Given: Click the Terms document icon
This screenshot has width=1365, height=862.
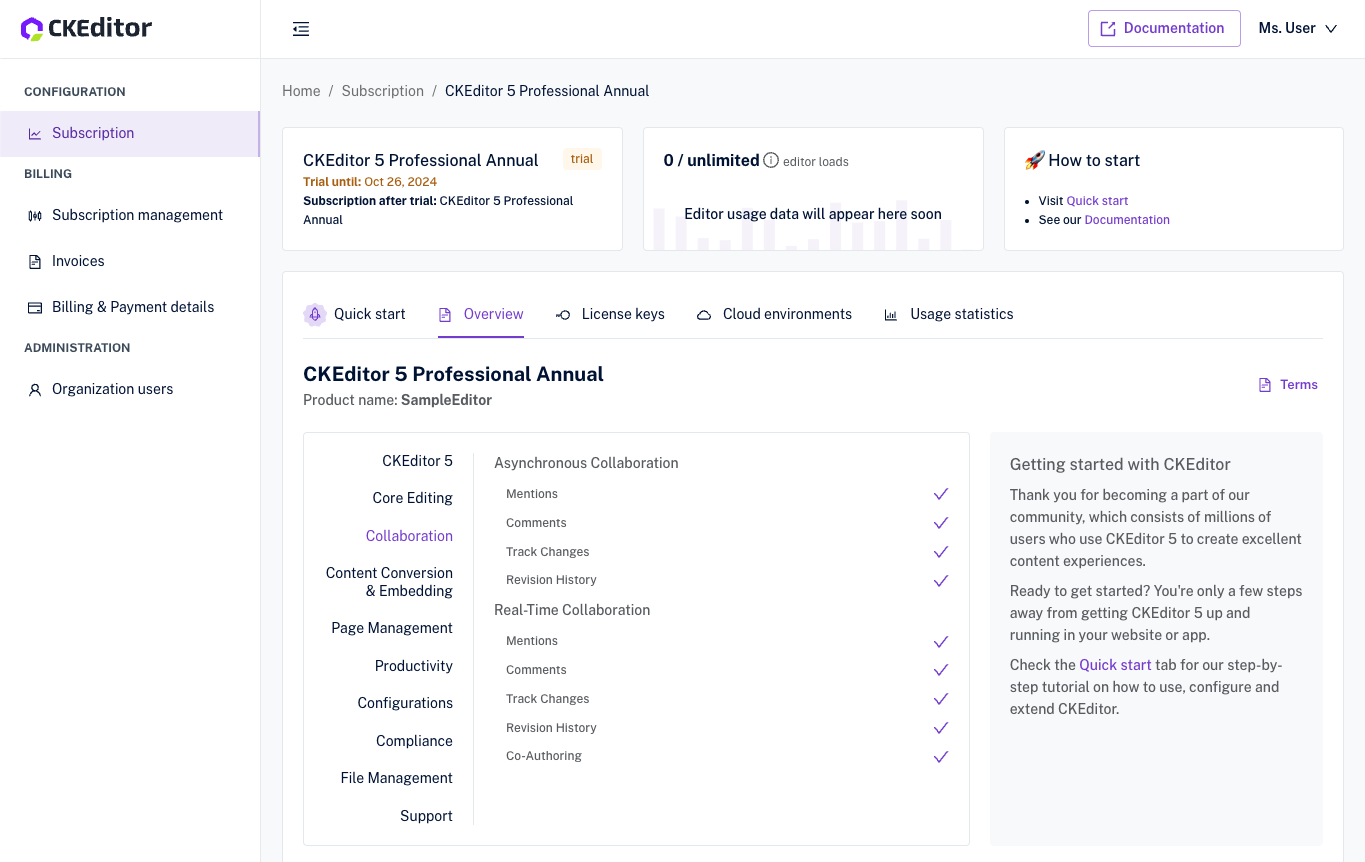Looking at the screenshot, I should [x=1265, y=385].
